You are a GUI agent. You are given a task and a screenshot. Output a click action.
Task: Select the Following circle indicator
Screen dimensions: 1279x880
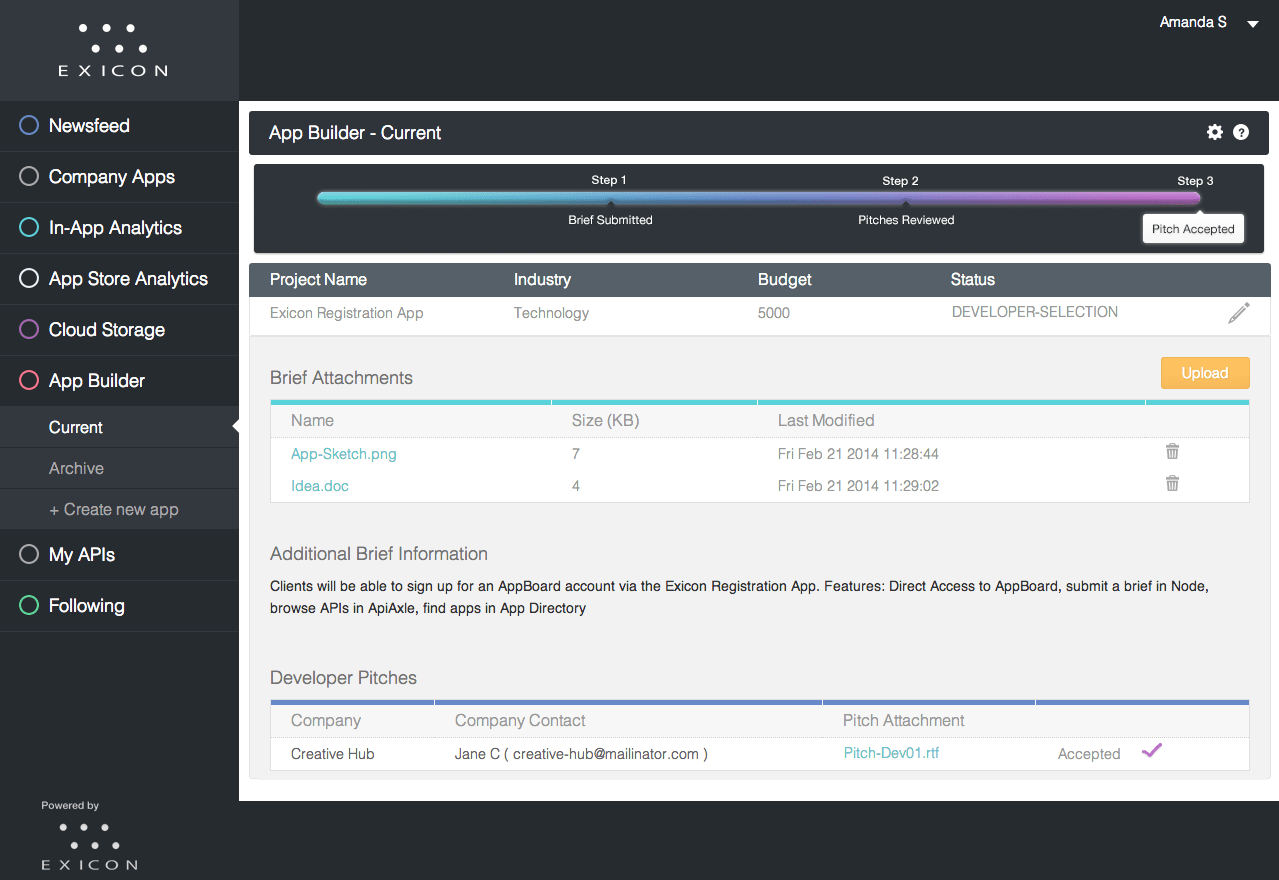29,606
